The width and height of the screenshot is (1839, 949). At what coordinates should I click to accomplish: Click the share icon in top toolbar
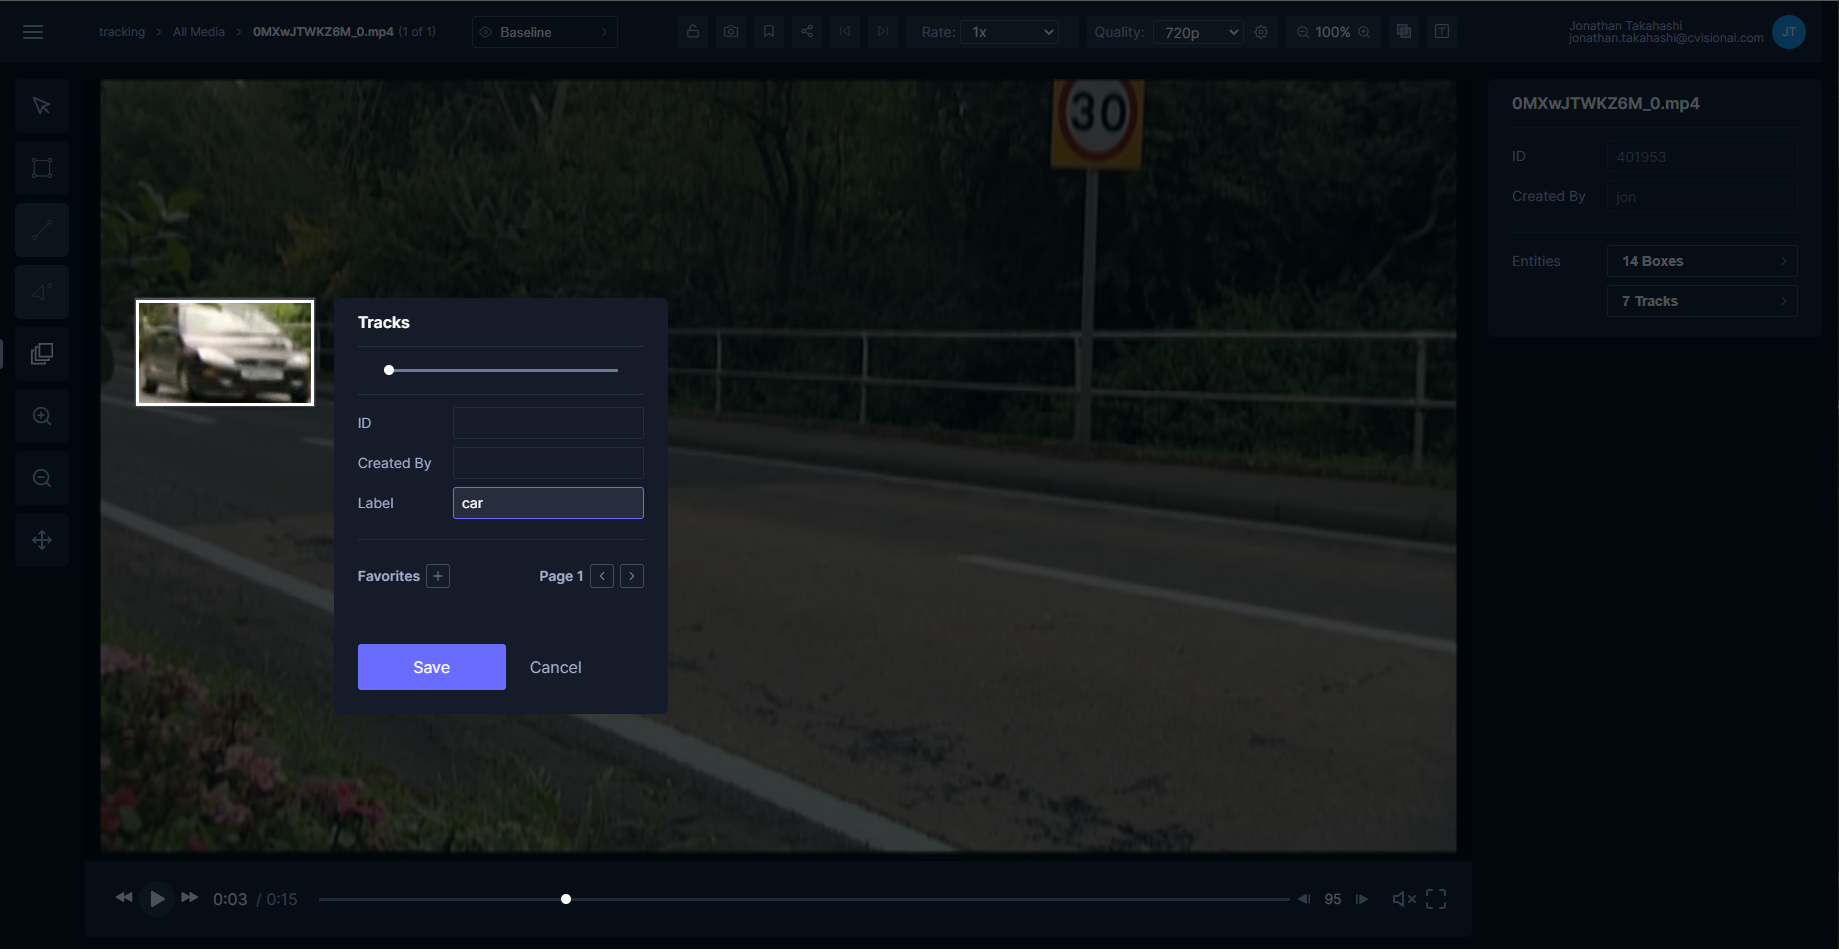click(x=807, y=32)
